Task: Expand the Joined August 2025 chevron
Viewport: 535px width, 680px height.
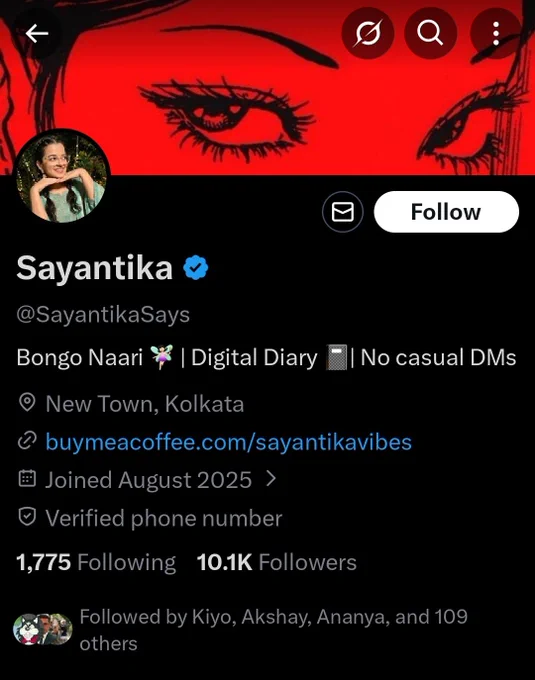Action: coord(271,479)
